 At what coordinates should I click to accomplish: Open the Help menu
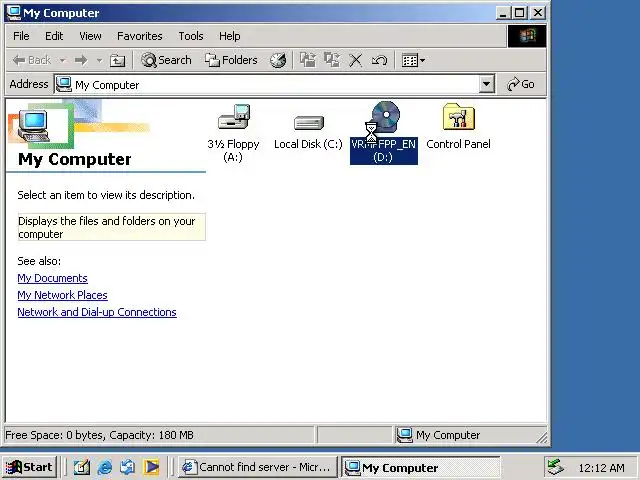pos(229,36)
